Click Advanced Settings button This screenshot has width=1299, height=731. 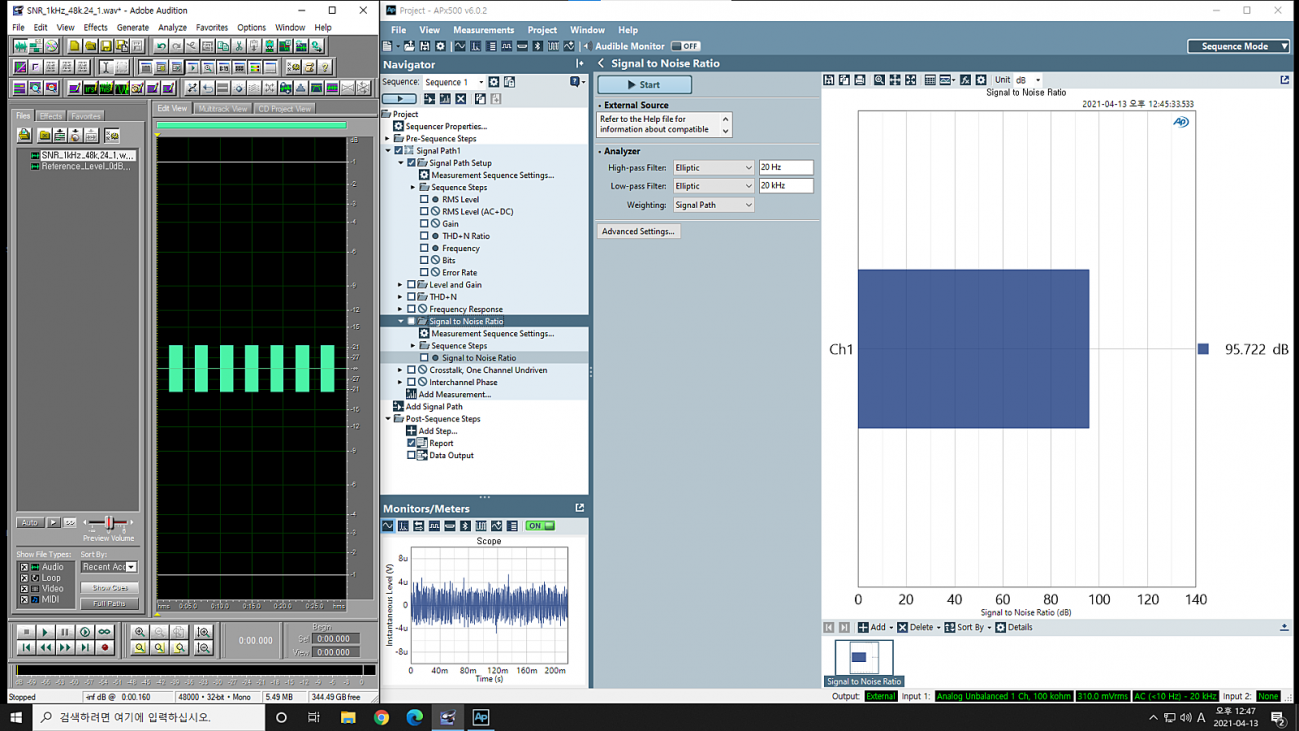pos(638,231)
